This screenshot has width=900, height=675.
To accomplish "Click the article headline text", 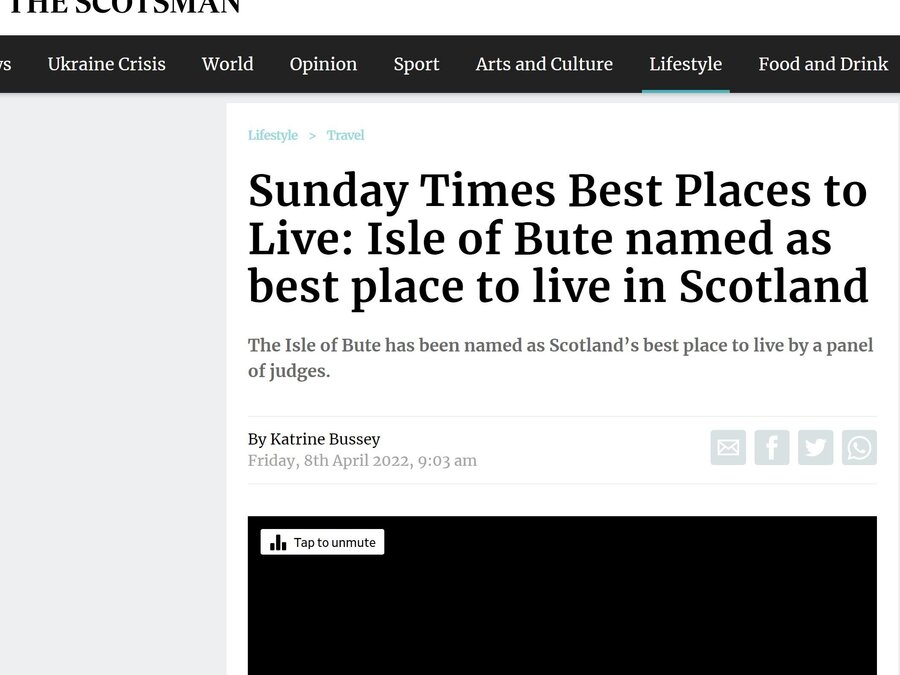I will pos(558,239).
